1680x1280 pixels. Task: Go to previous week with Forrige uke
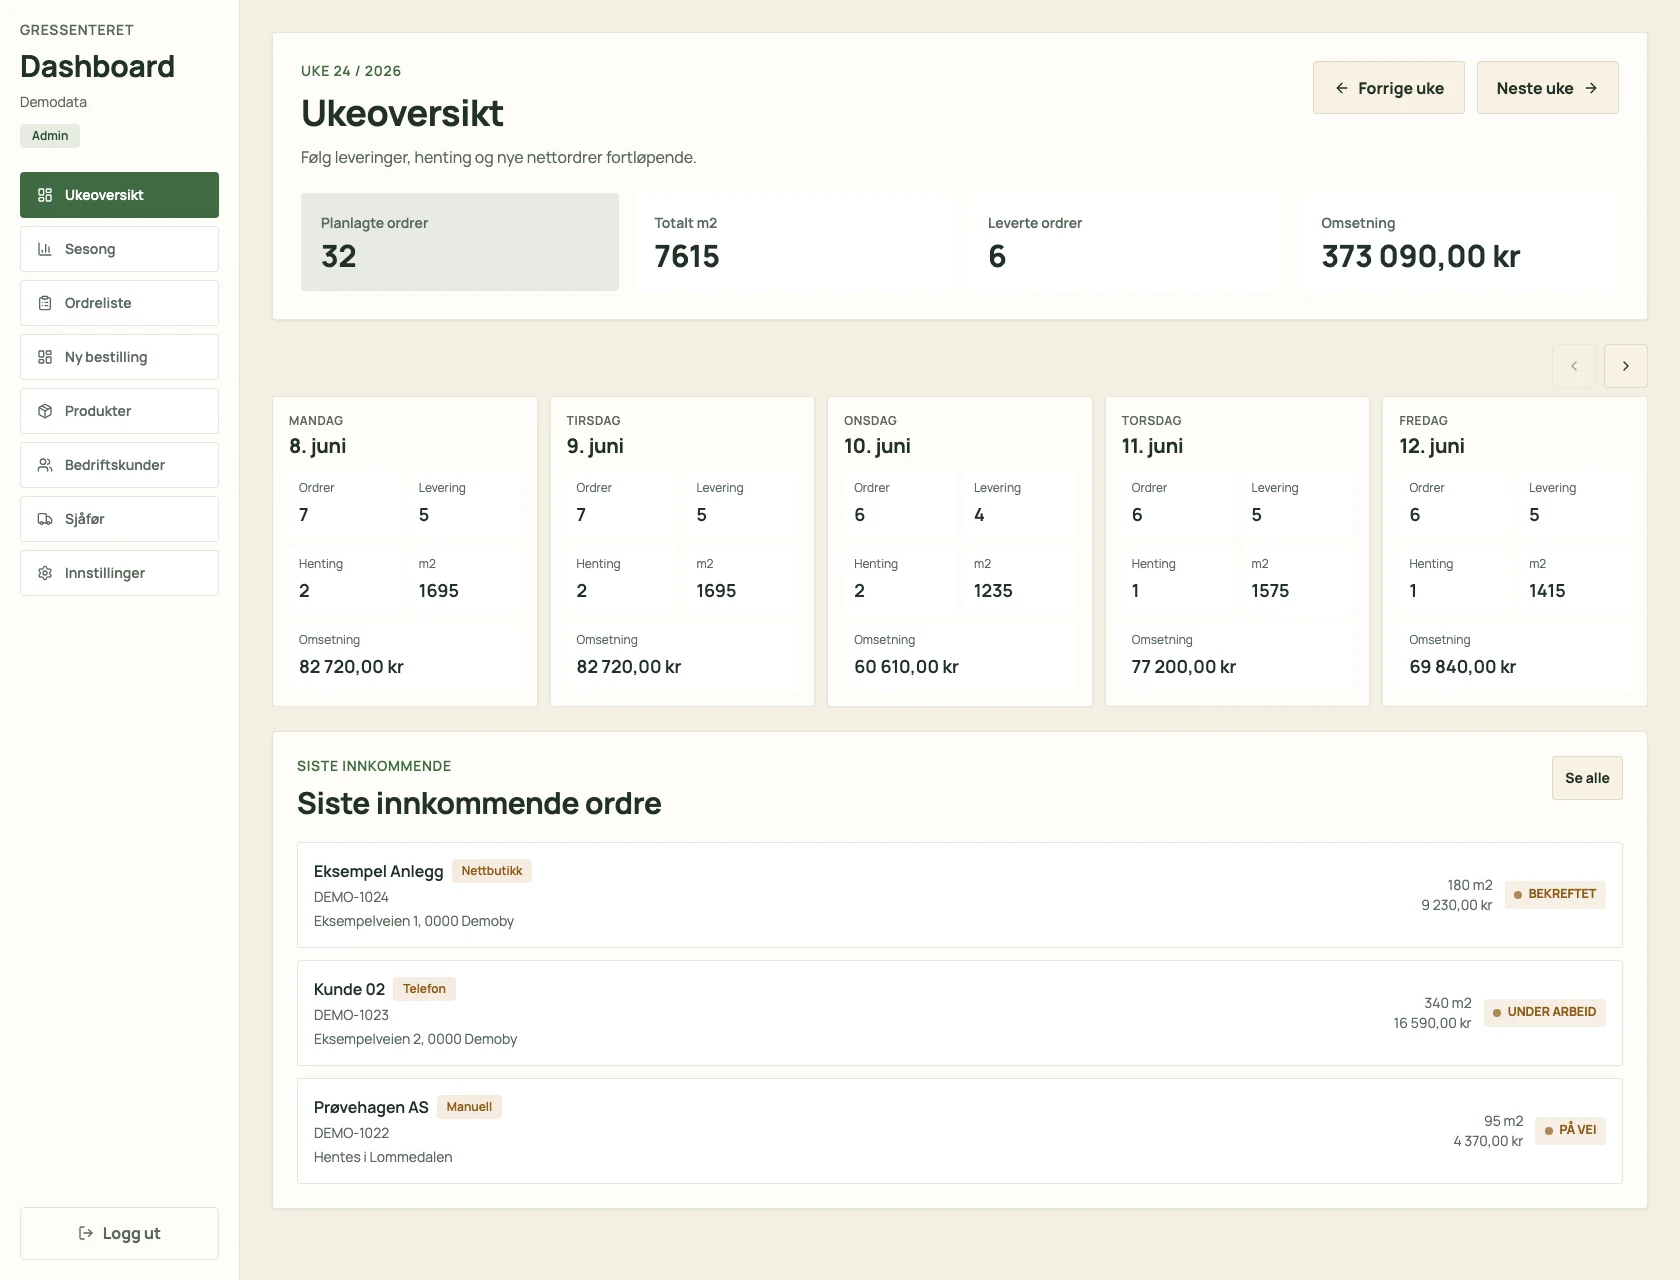coord(1389,88)
